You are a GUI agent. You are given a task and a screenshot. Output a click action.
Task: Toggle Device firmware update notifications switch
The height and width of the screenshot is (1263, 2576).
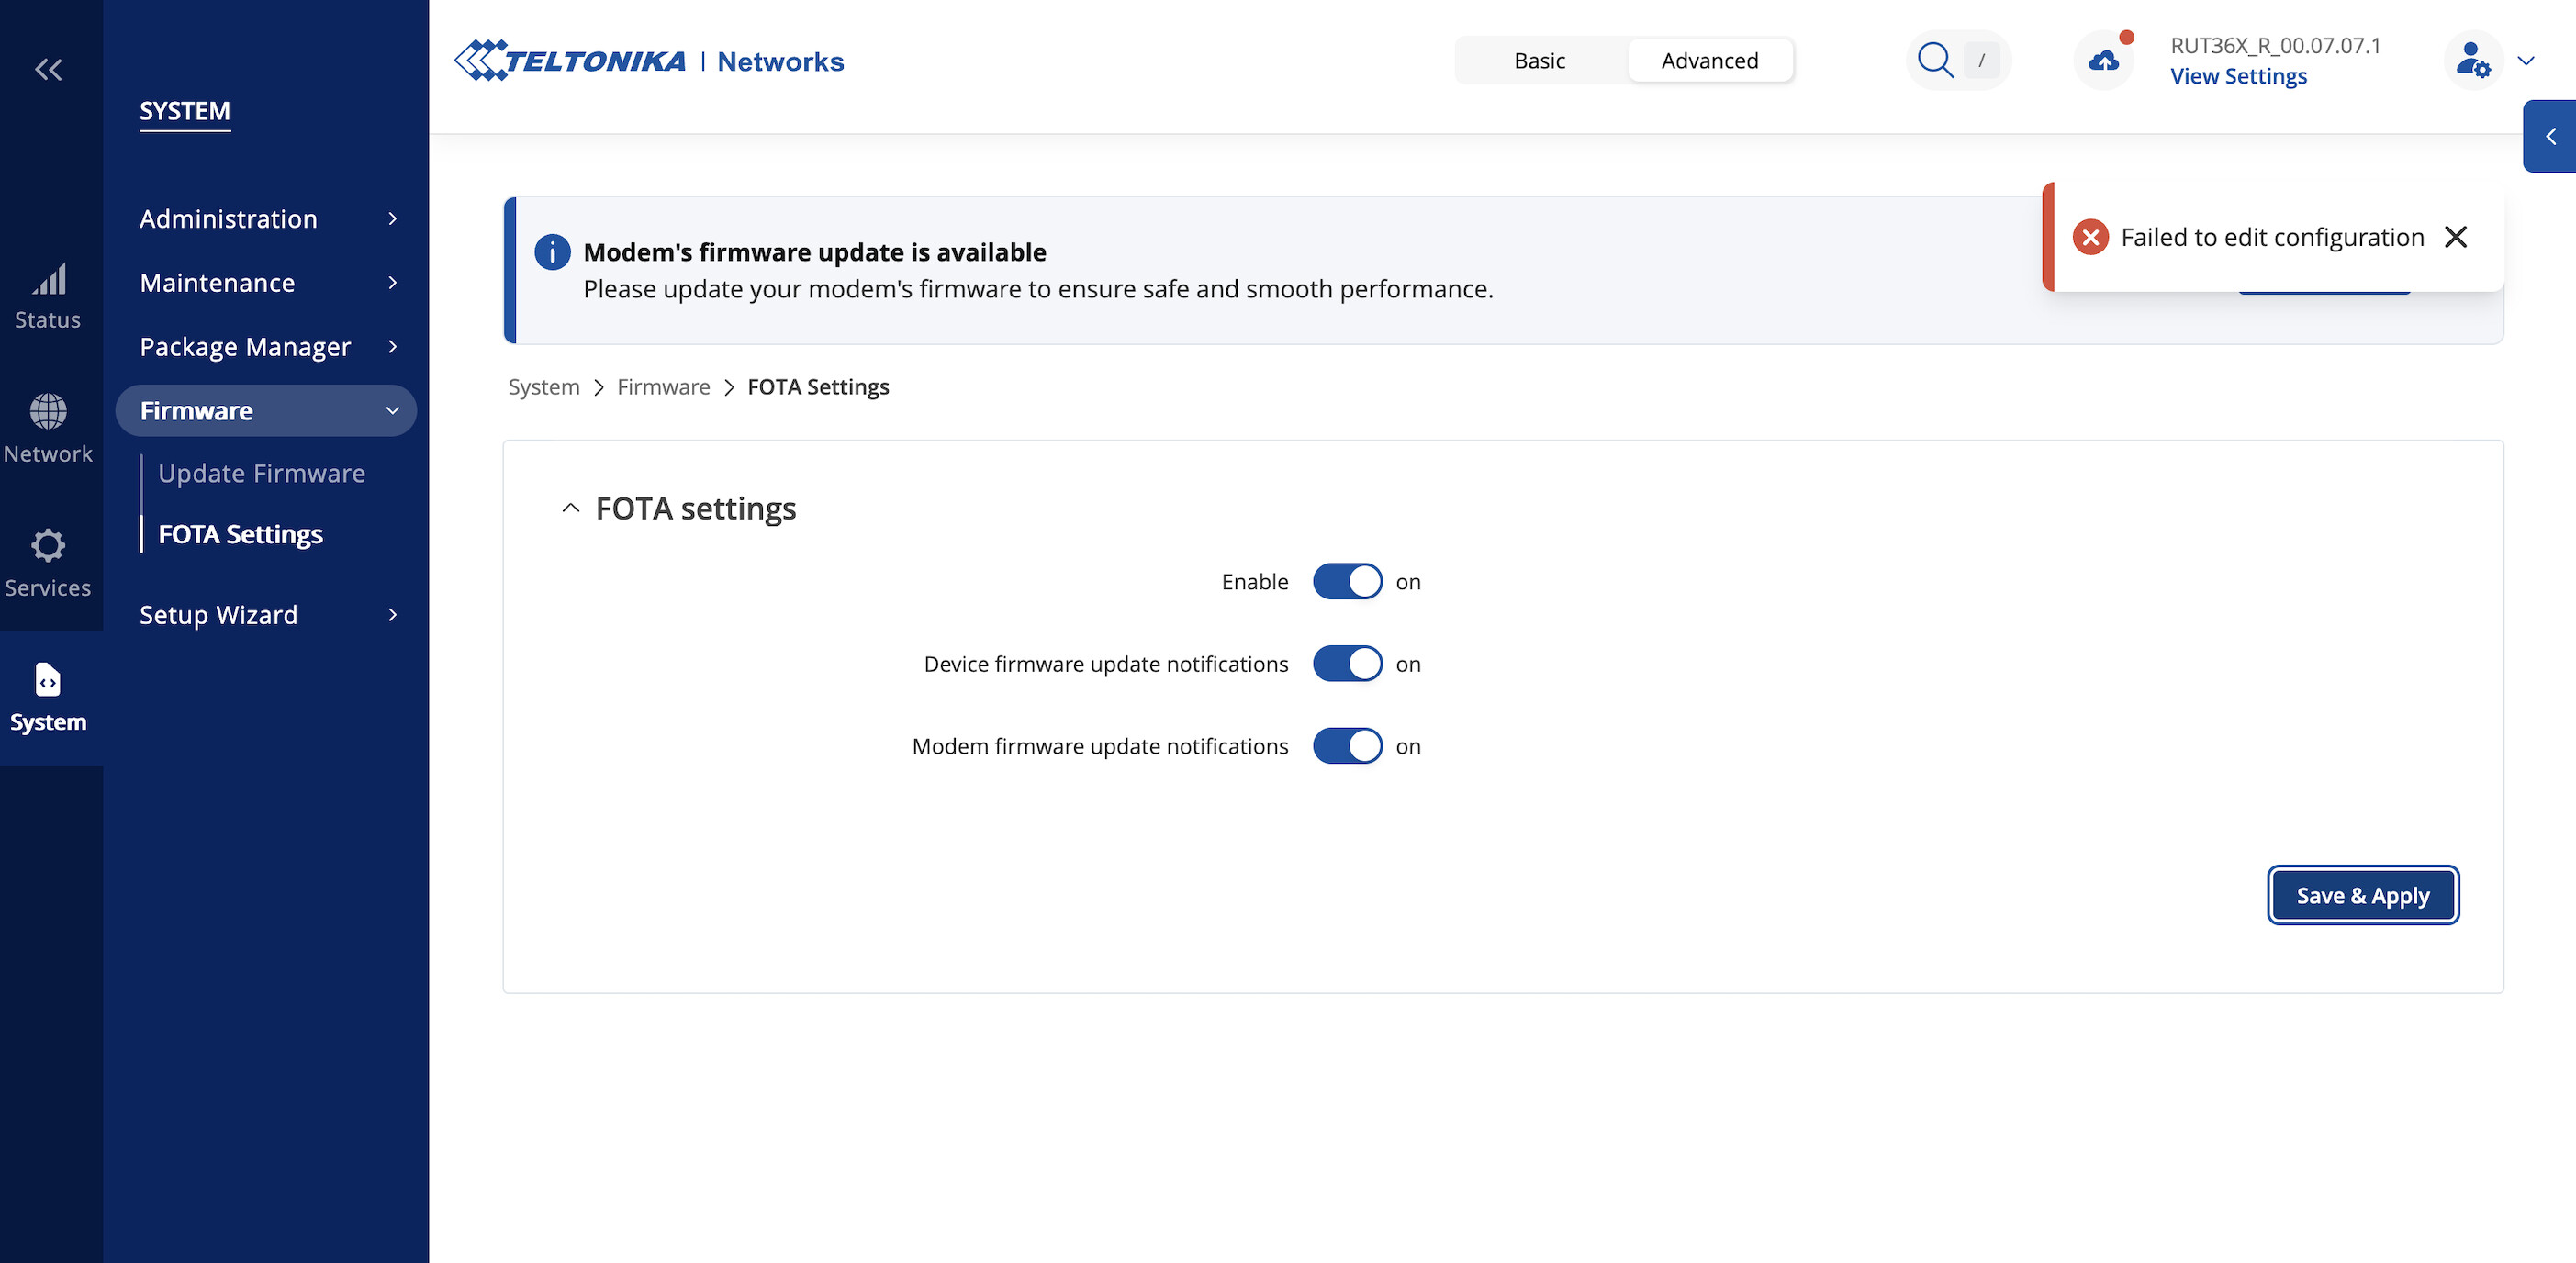click(1347, 663)
